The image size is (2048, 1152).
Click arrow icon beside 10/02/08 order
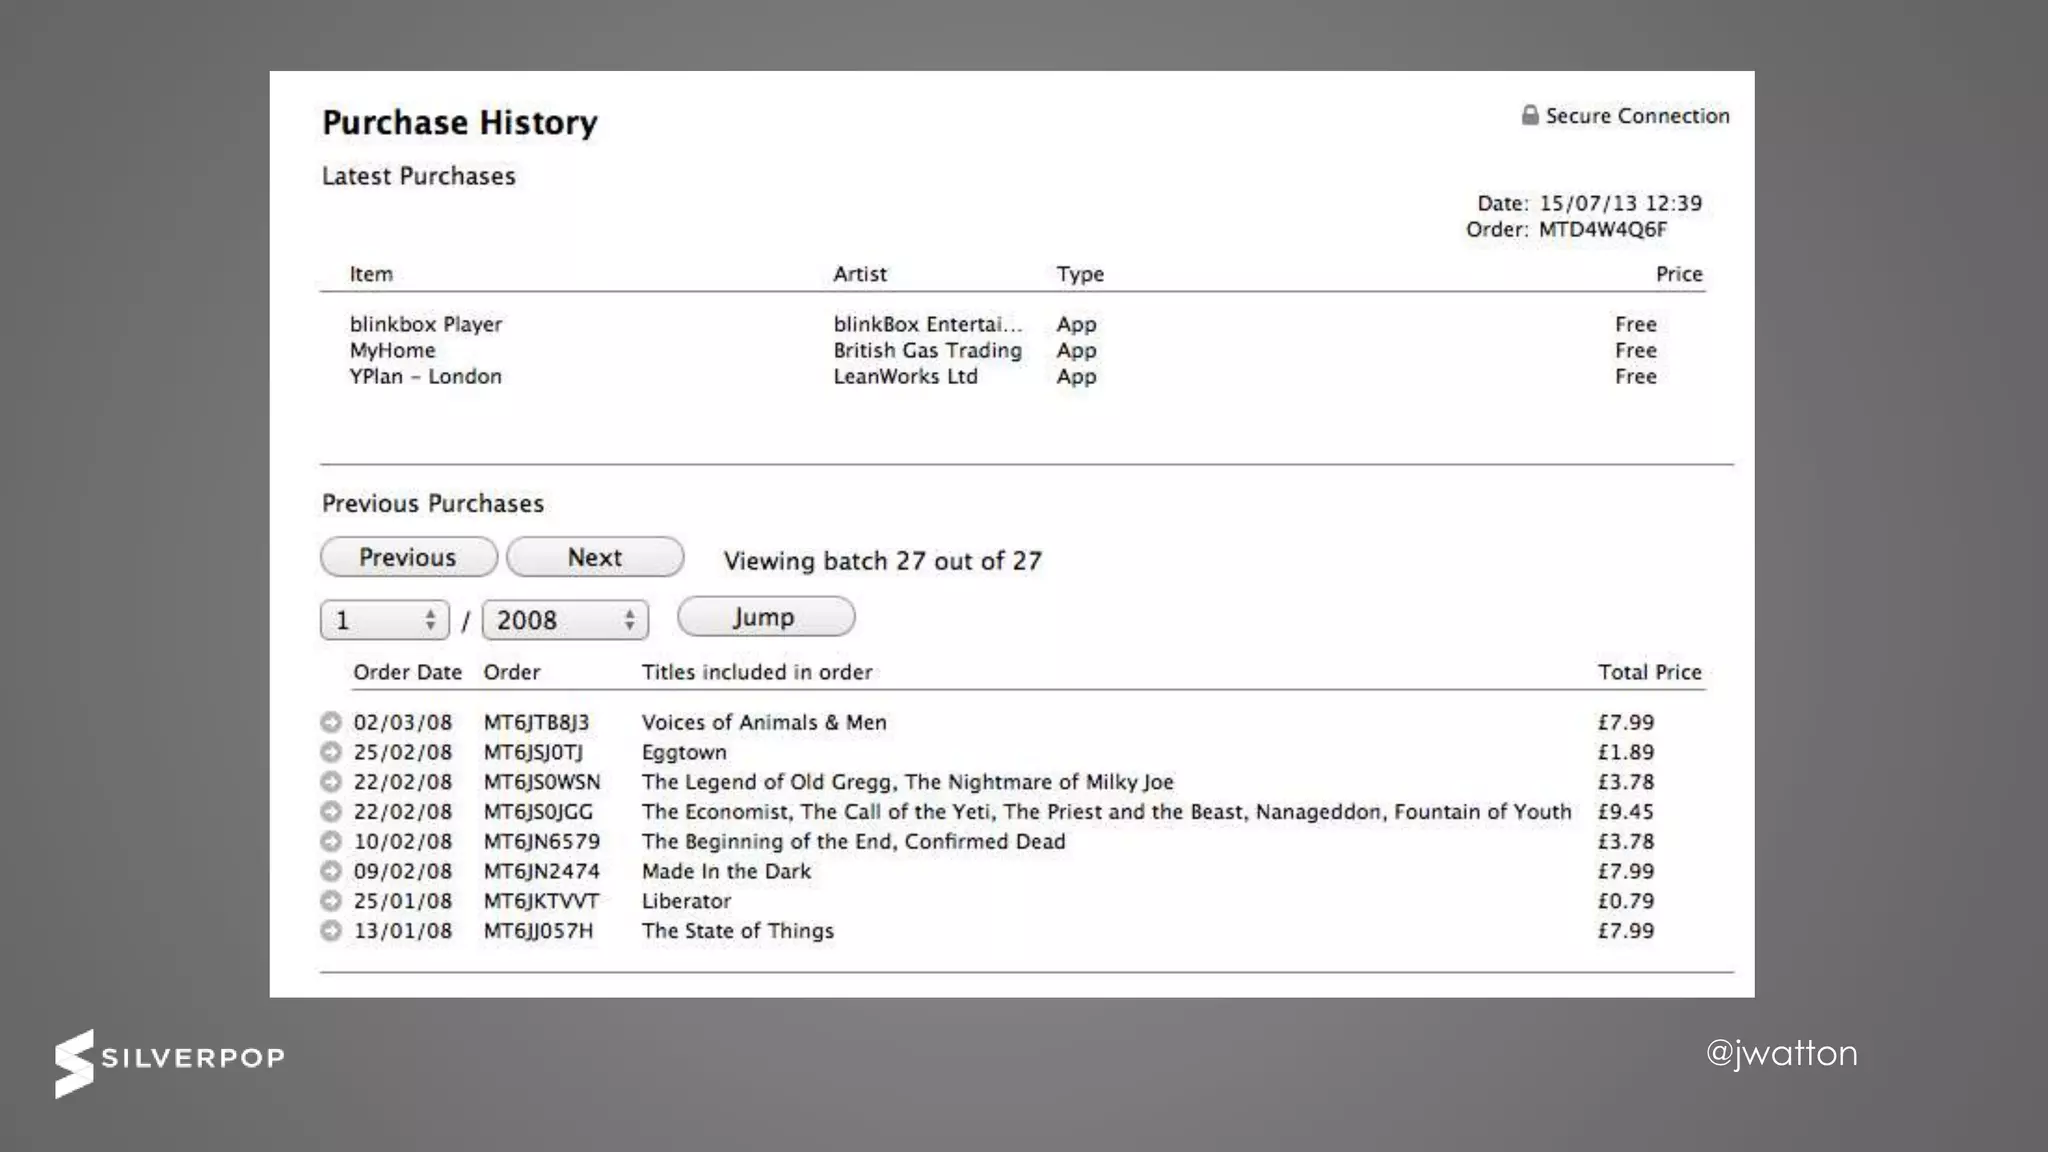[x=331, y=842]
